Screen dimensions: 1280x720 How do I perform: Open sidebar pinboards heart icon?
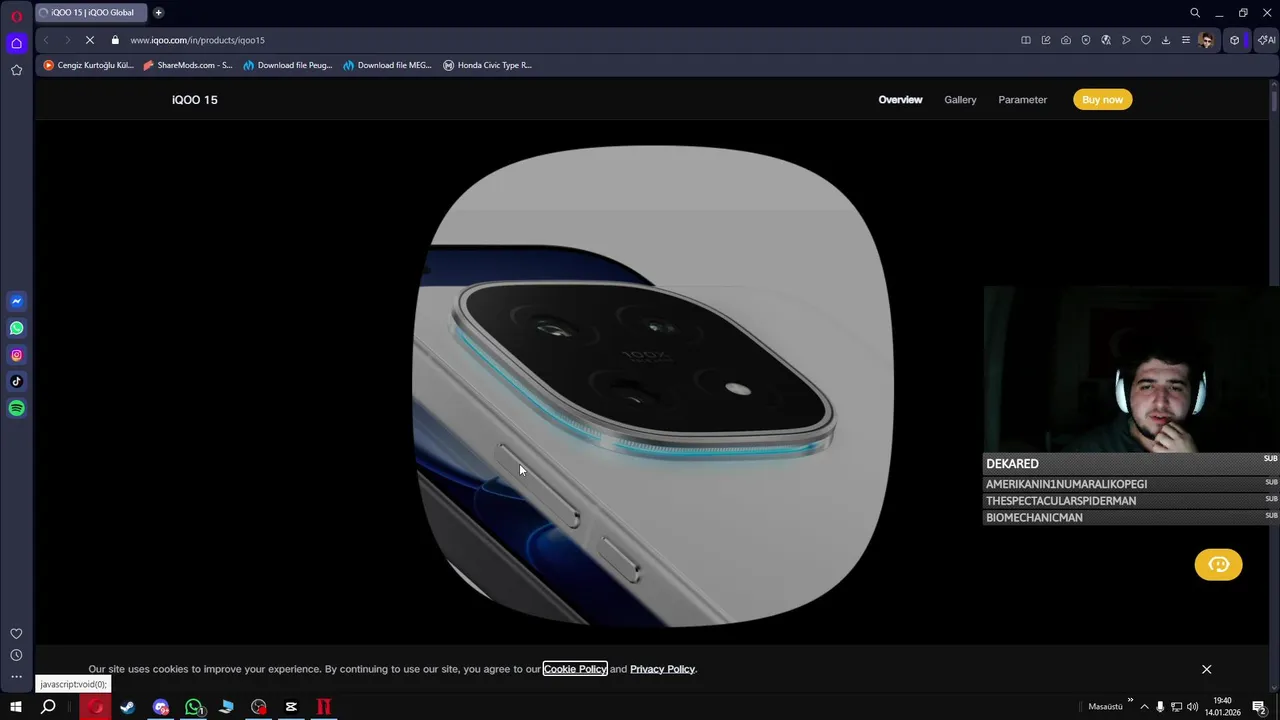click(16, 634)
